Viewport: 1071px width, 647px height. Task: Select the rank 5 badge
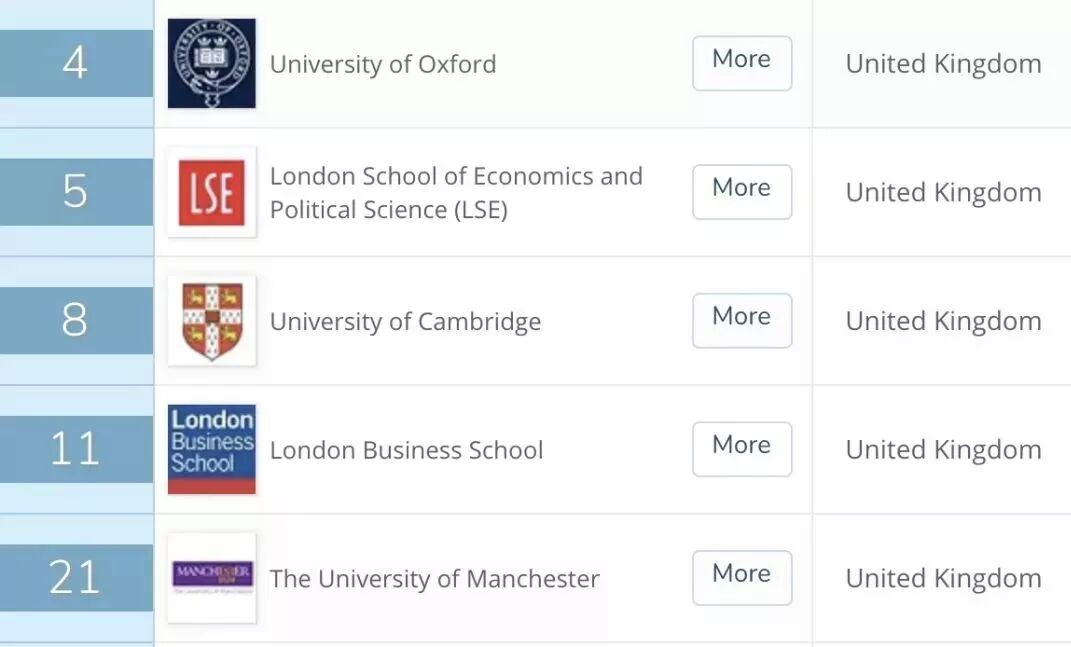[x=76, y=192]
